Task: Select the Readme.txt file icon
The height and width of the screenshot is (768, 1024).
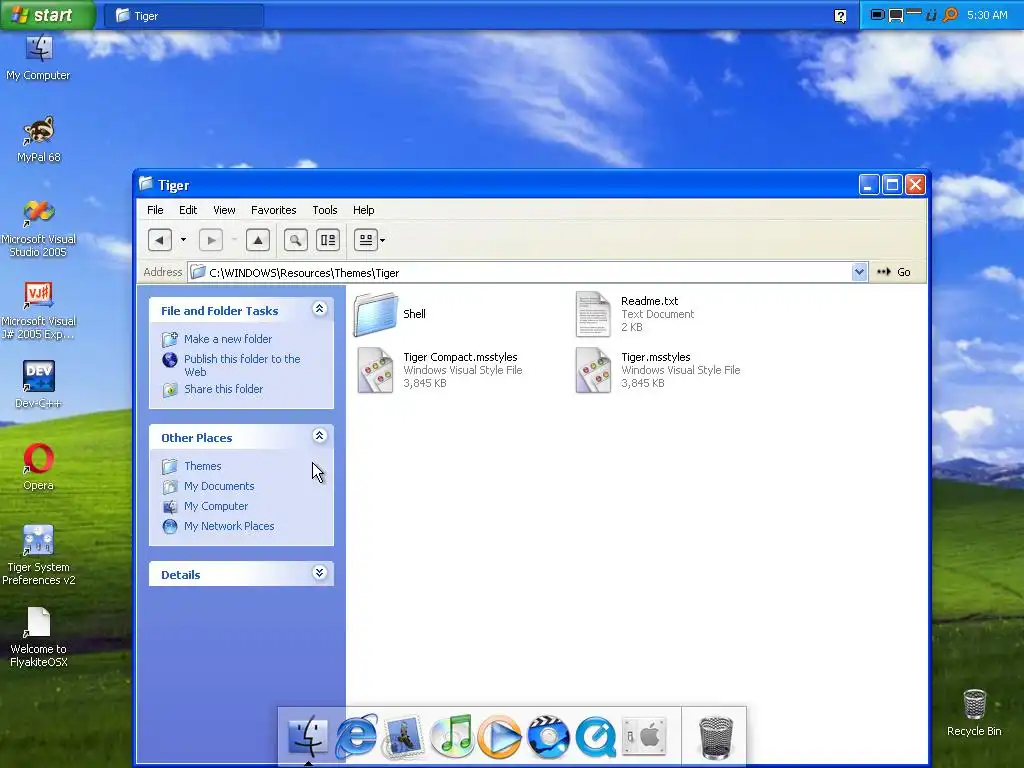Action: pos(593,314)
